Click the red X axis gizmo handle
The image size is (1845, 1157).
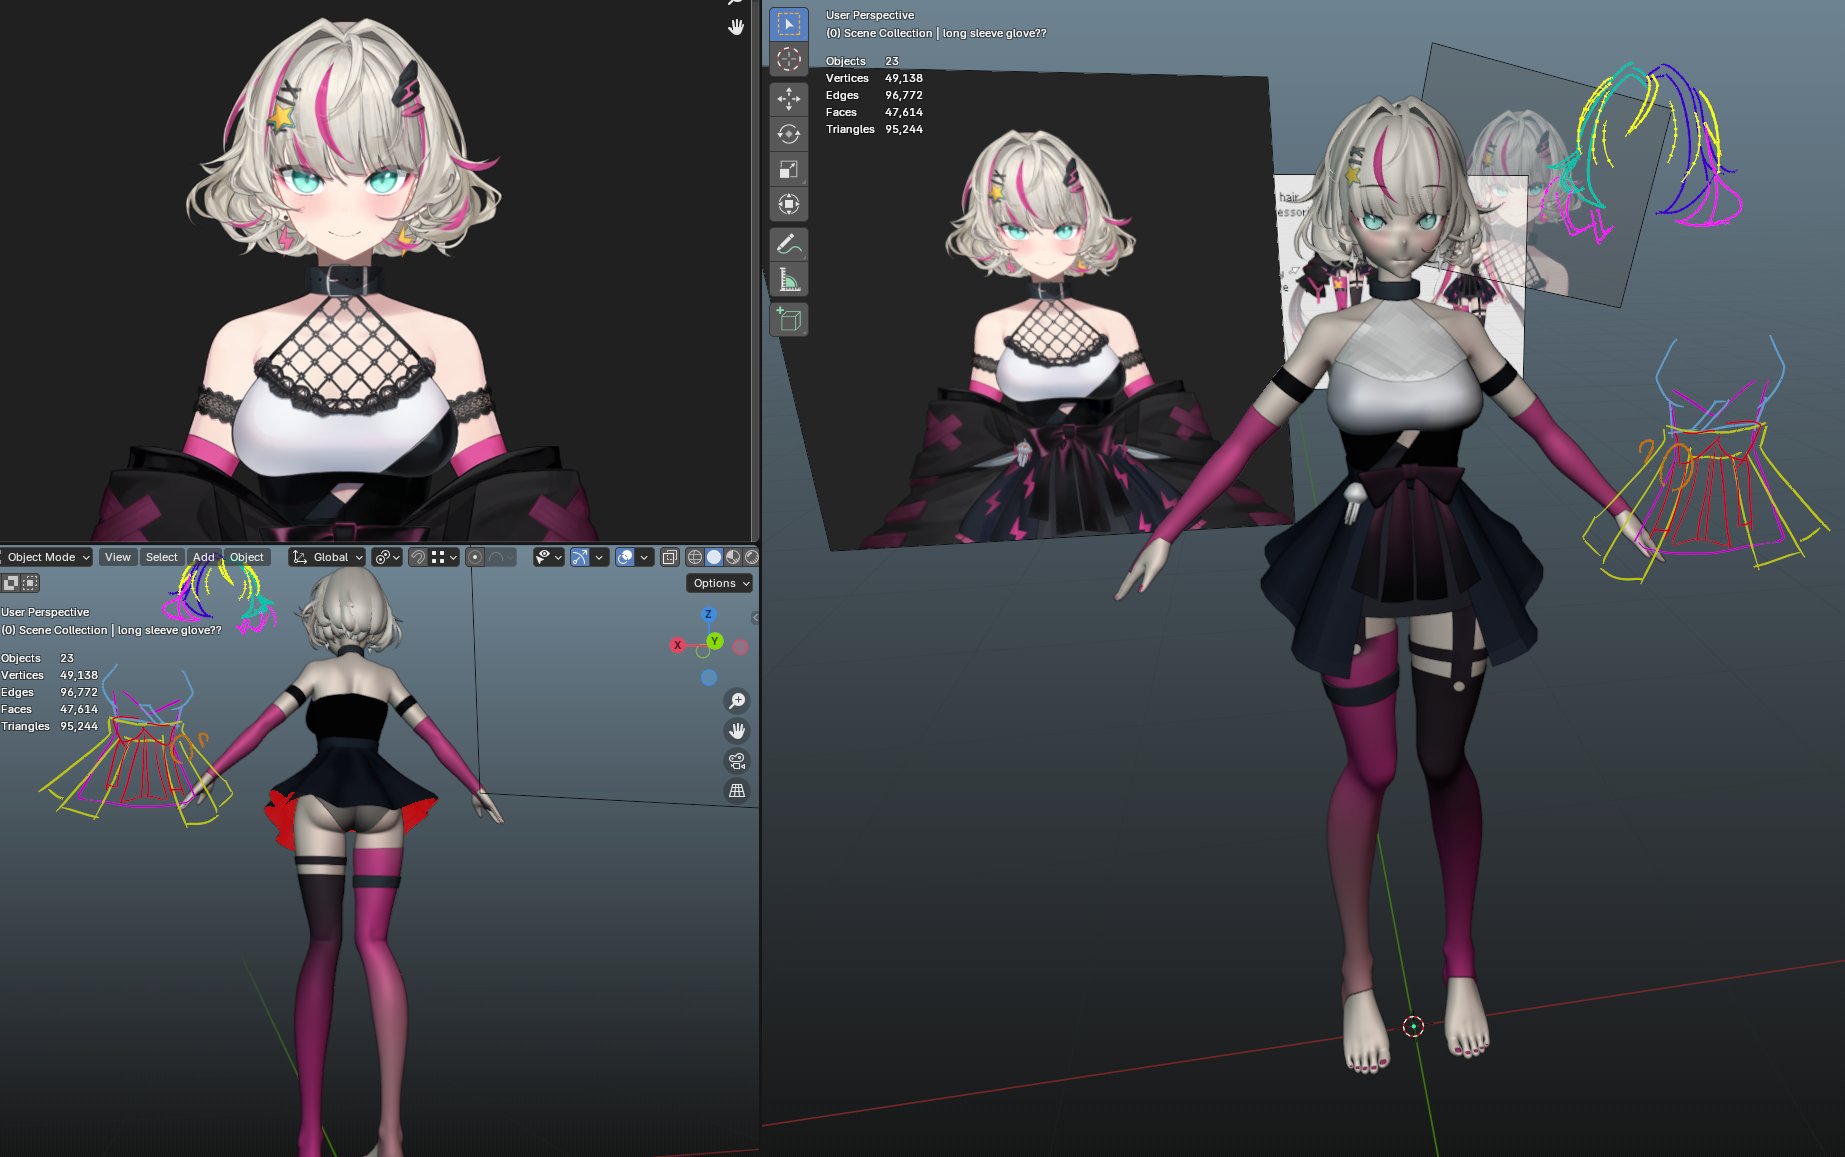pyautogui.click(x=677, y=645)
